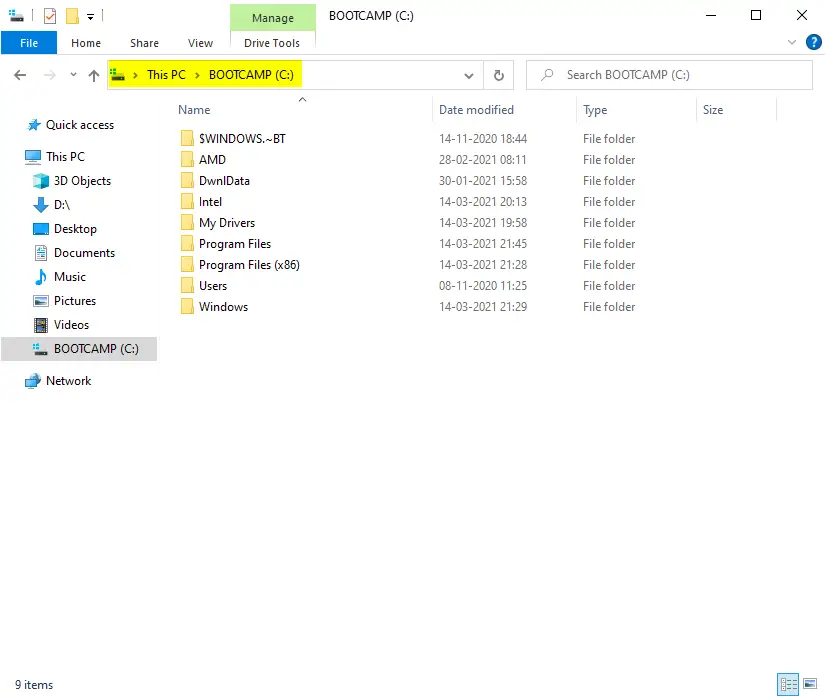Select This PC in the navigation pane

pos(65,156)
